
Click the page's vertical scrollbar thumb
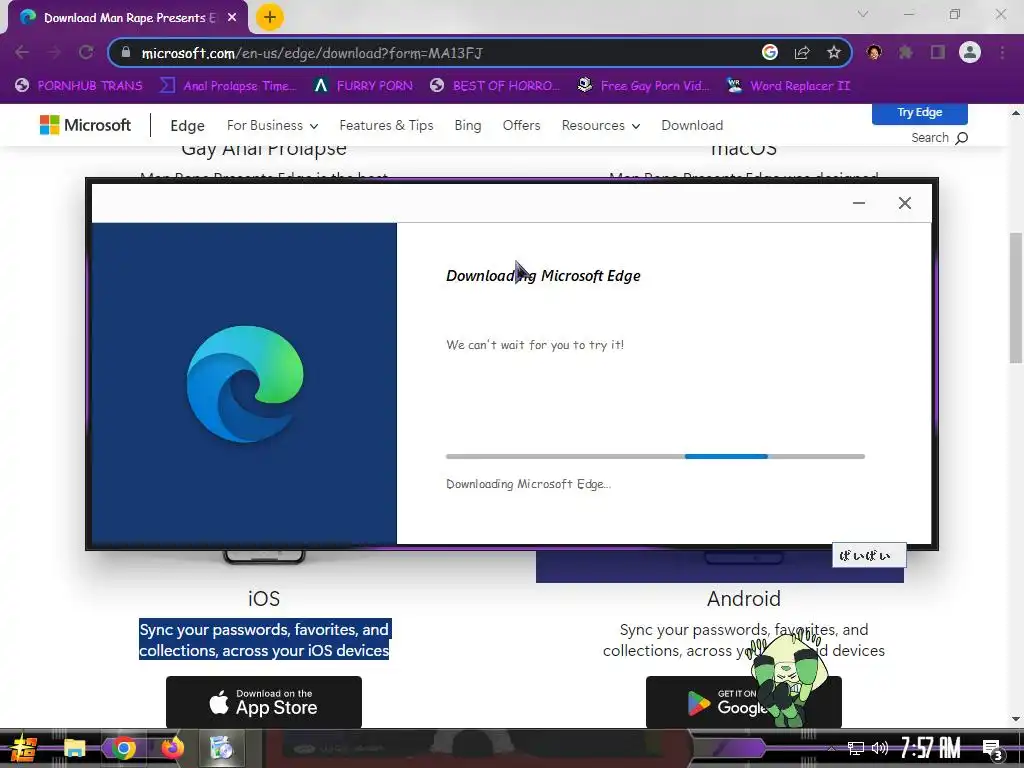point(1016,298)
